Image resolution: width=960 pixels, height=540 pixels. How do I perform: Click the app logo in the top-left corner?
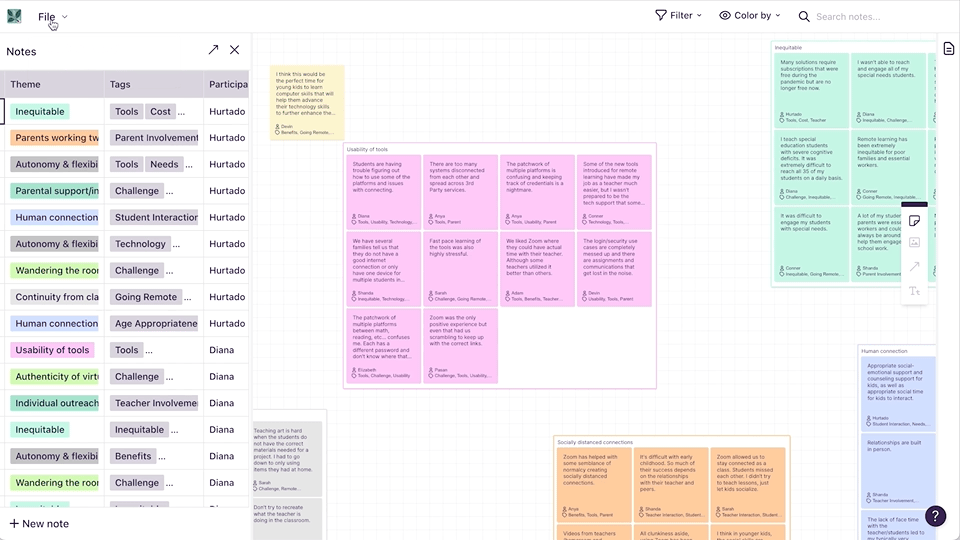(x=14, y=17)
